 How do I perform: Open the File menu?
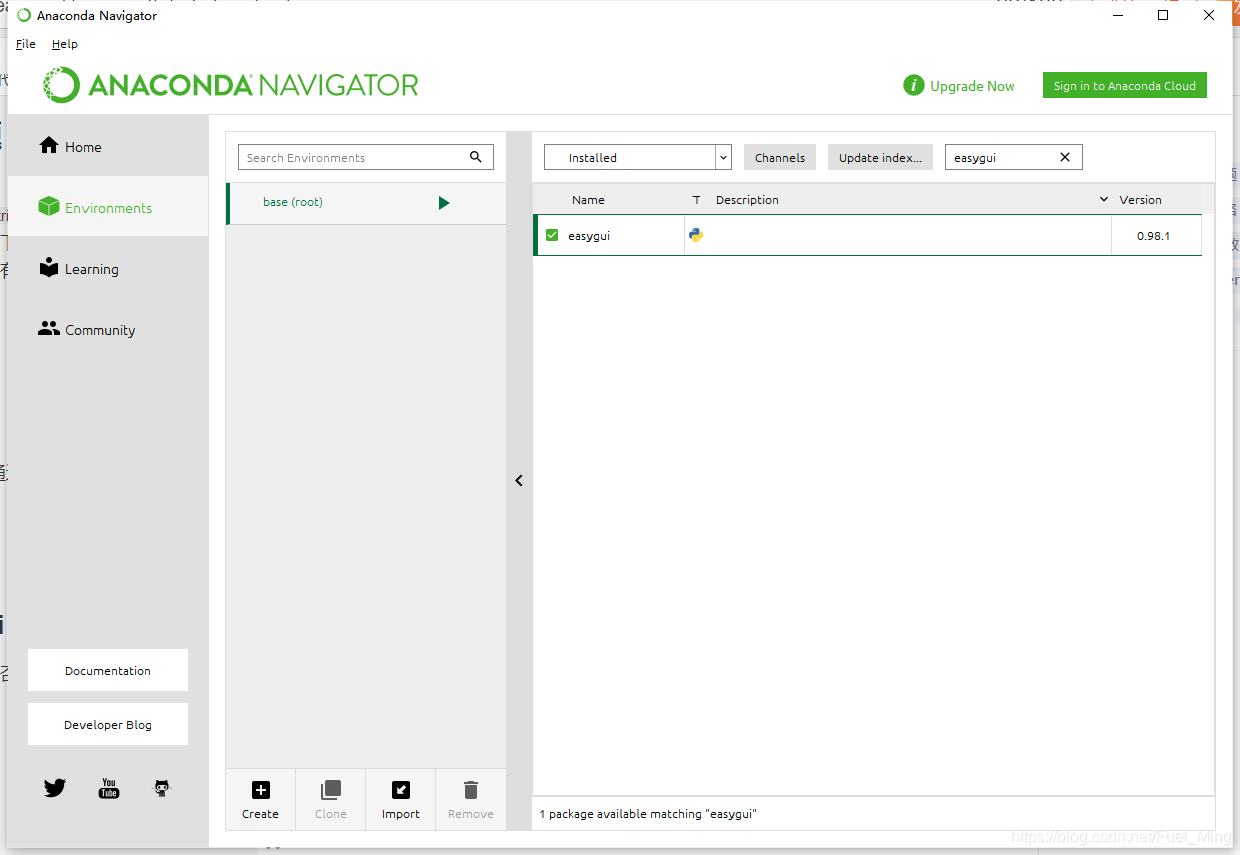pyautogui.click(x=26, y=44)
